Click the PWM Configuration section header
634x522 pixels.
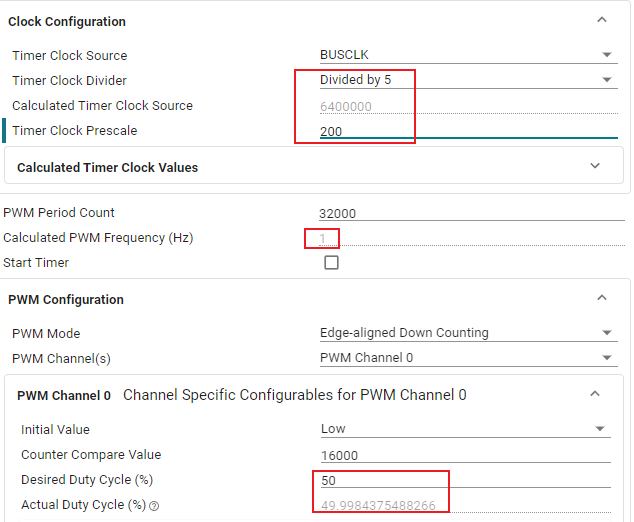[66, 299]
